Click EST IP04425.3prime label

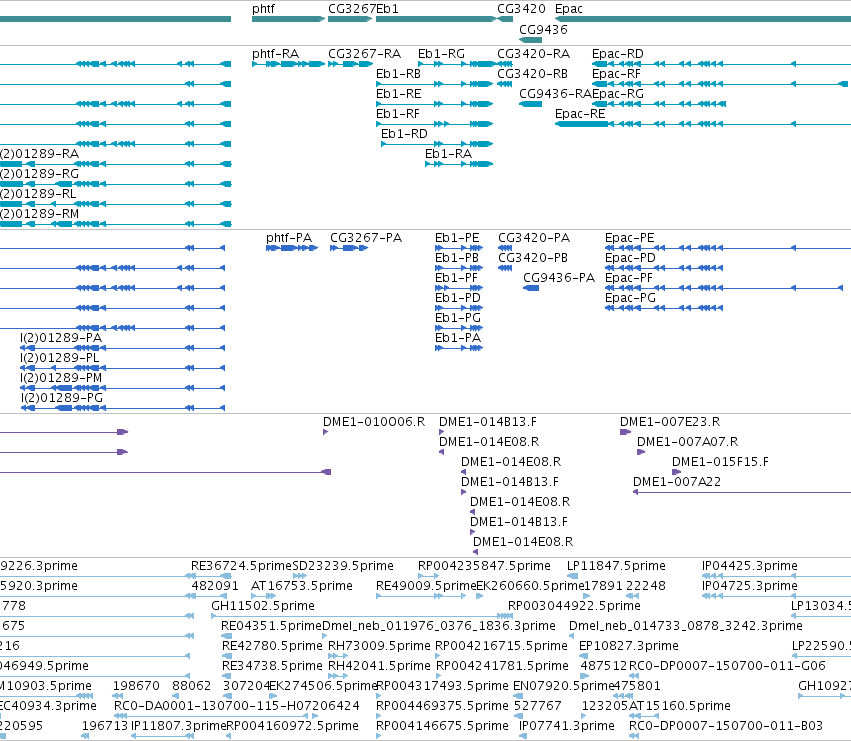tap(750, 566)
